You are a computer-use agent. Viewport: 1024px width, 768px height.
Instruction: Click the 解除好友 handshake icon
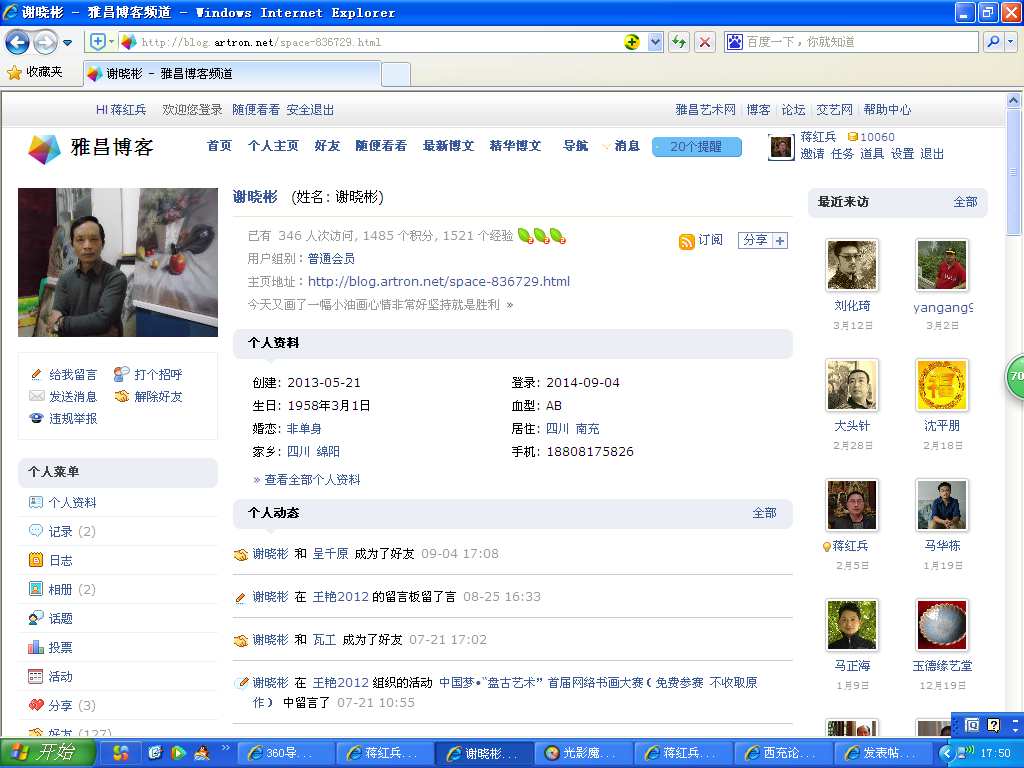tap(122, 397)
